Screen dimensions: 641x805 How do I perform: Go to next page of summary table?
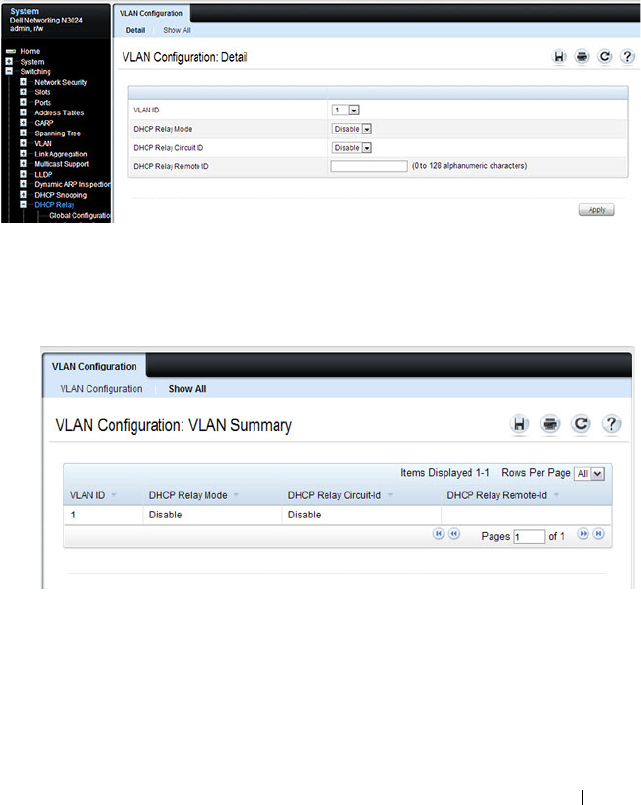coord(583,534)
